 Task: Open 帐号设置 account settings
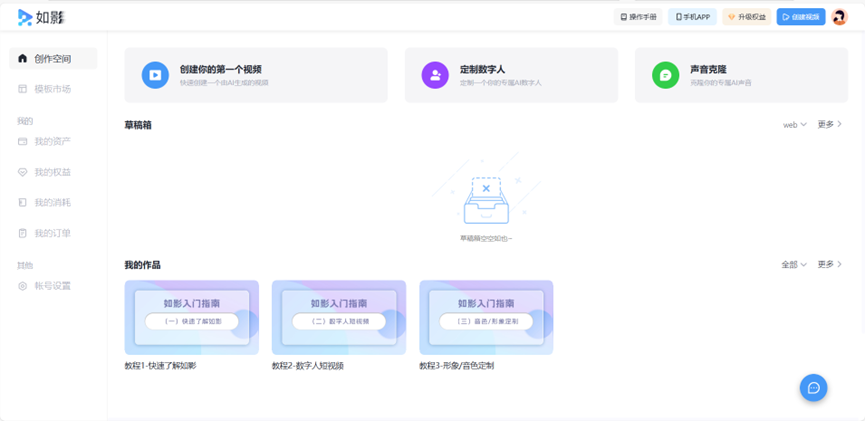(x=52, y=286)
